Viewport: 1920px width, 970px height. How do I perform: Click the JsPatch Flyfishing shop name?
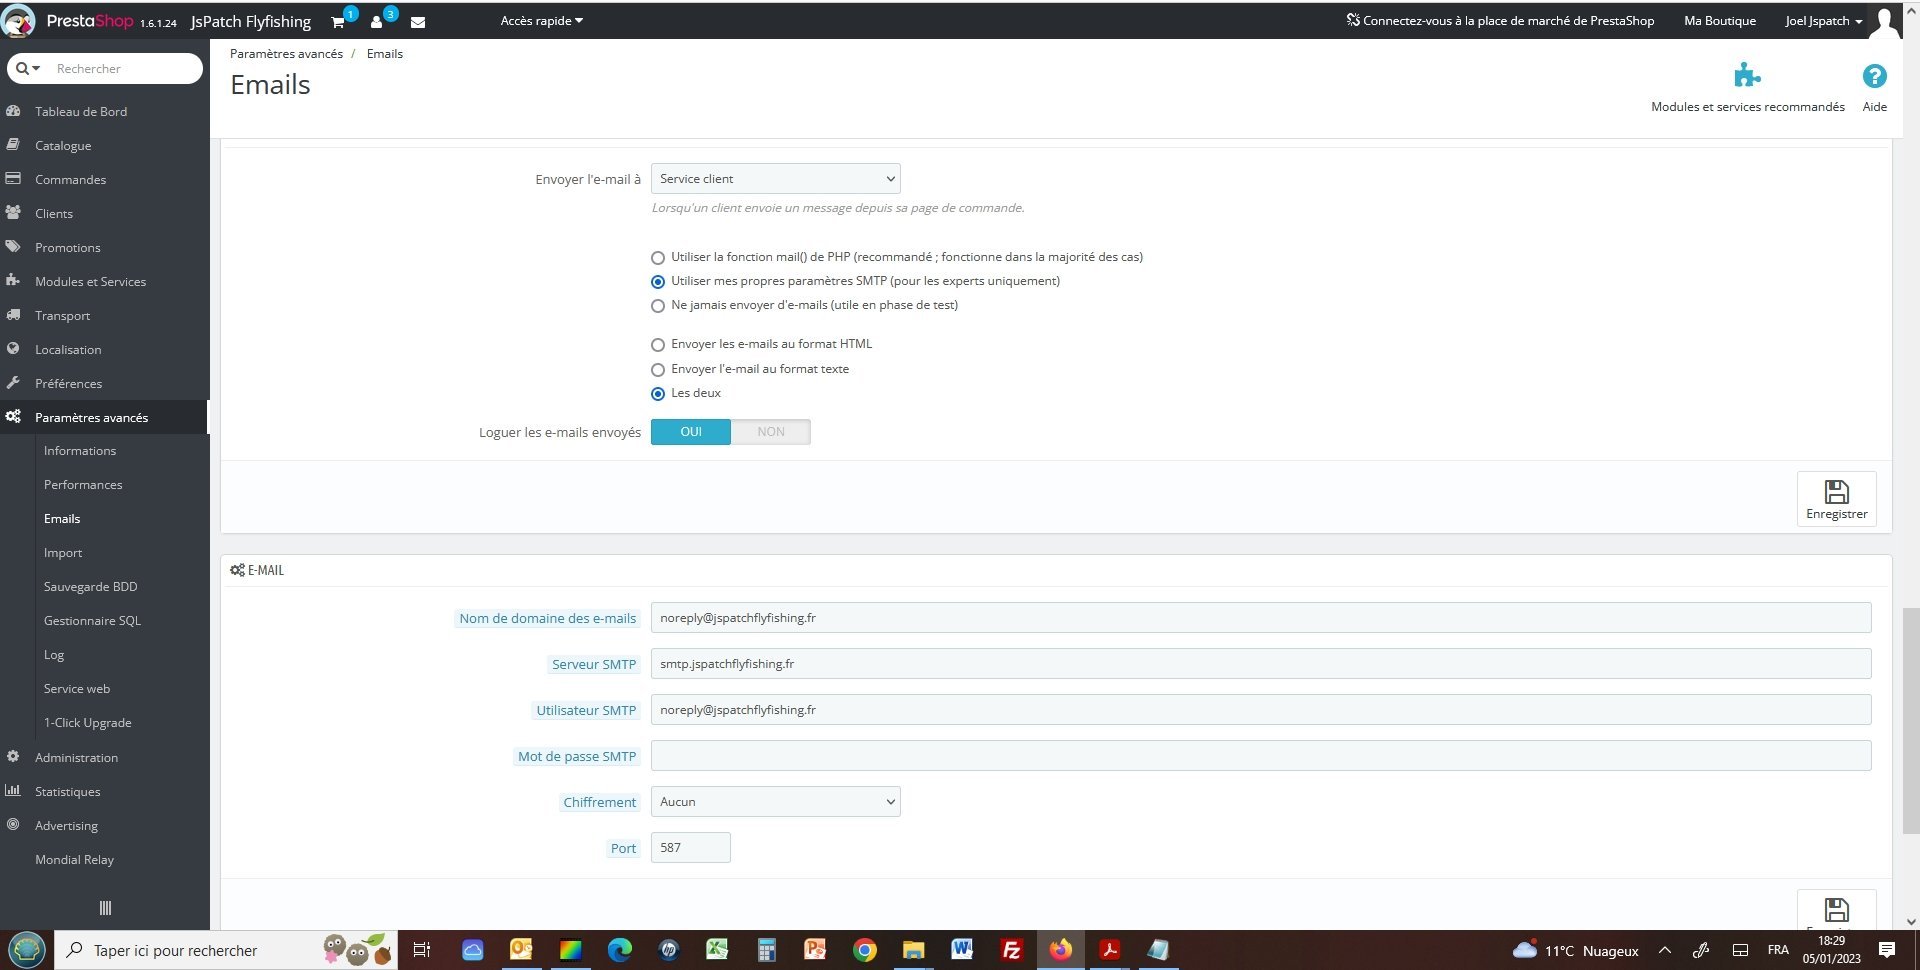pos(251,22)
